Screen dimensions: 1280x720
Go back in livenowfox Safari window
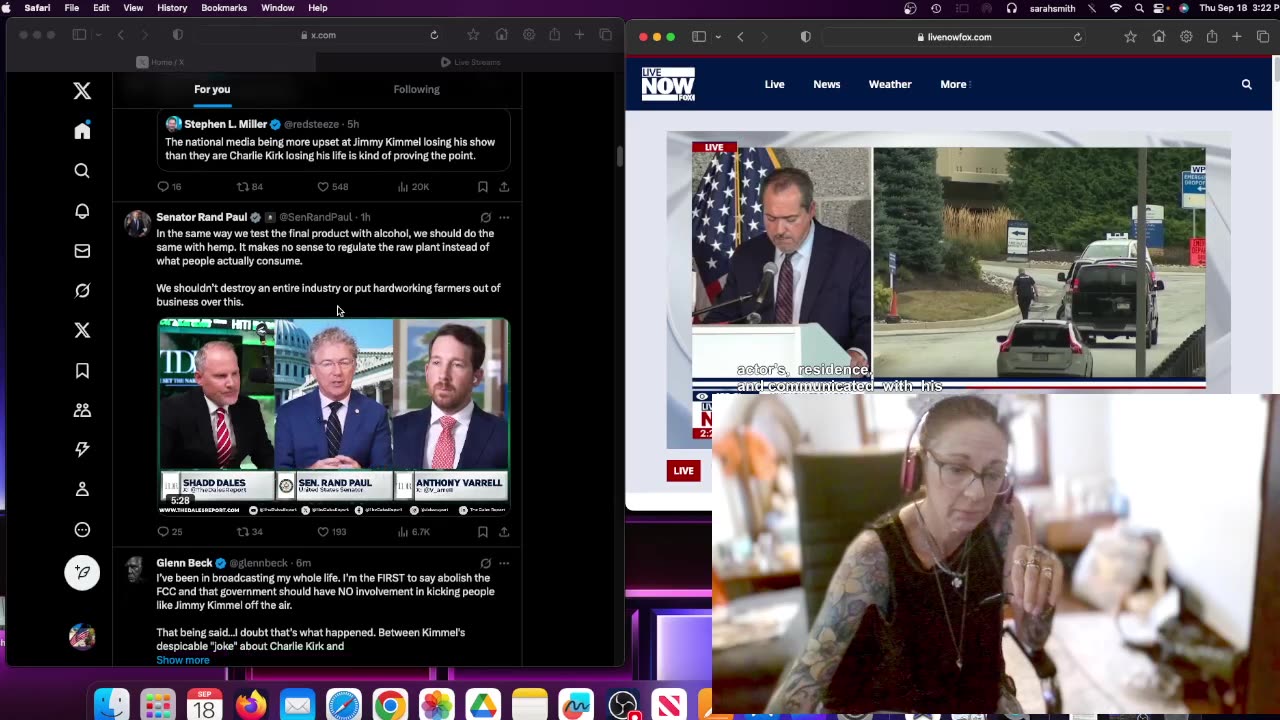(x=740, y=37)
